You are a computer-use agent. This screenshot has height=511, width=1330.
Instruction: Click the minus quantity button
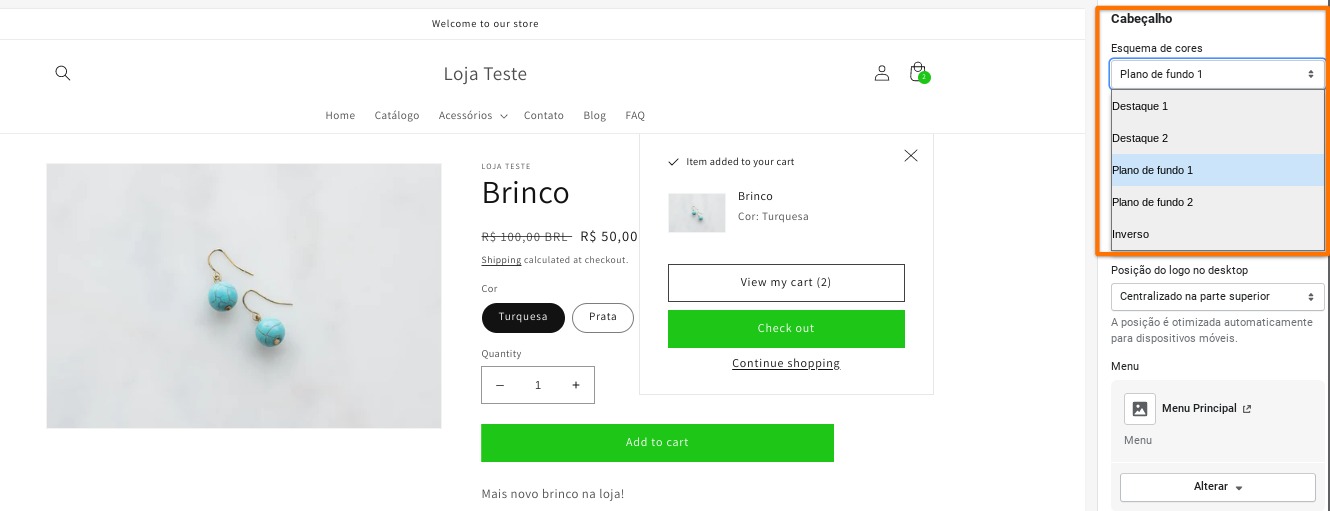coord(500,385)
